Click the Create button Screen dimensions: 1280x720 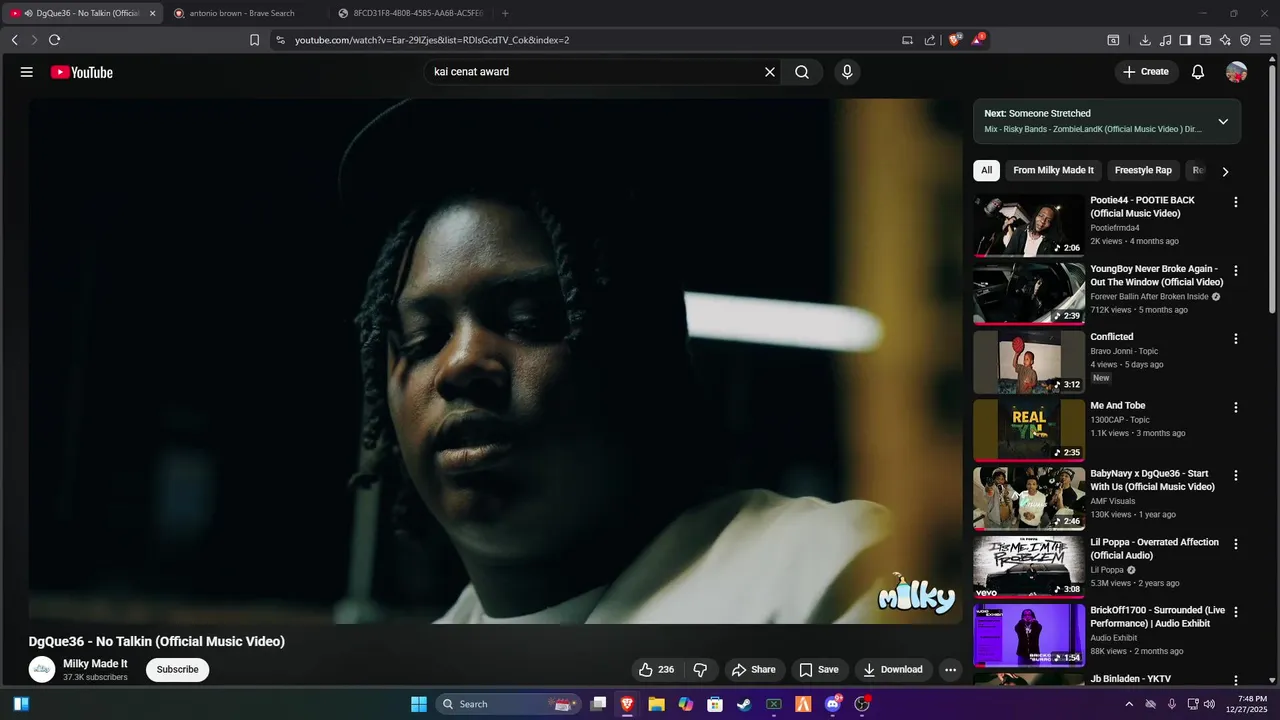(x=1146, y=72)
